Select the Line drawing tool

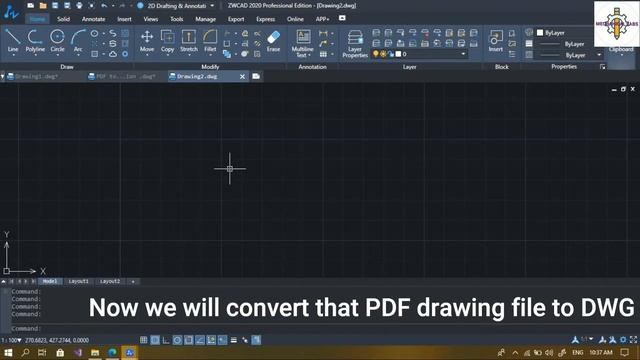pos(13,40)
